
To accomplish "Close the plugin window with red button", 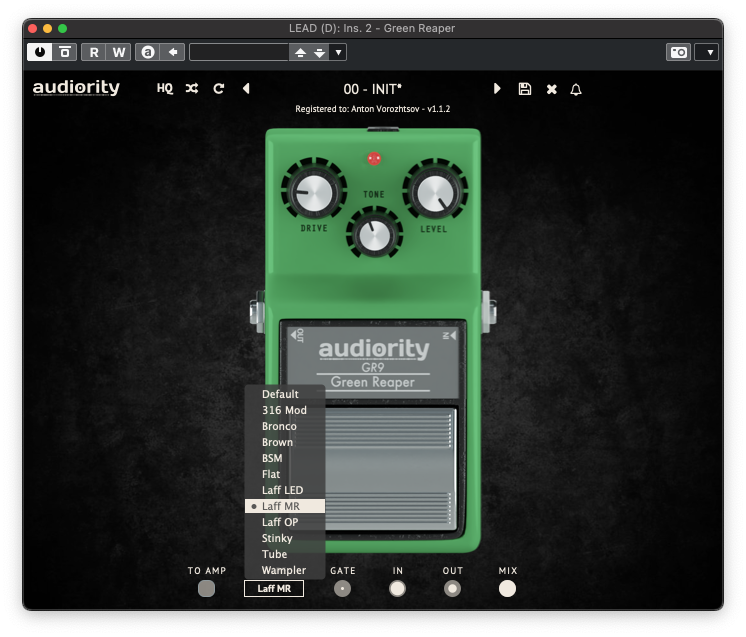I will tap(32, 29).
